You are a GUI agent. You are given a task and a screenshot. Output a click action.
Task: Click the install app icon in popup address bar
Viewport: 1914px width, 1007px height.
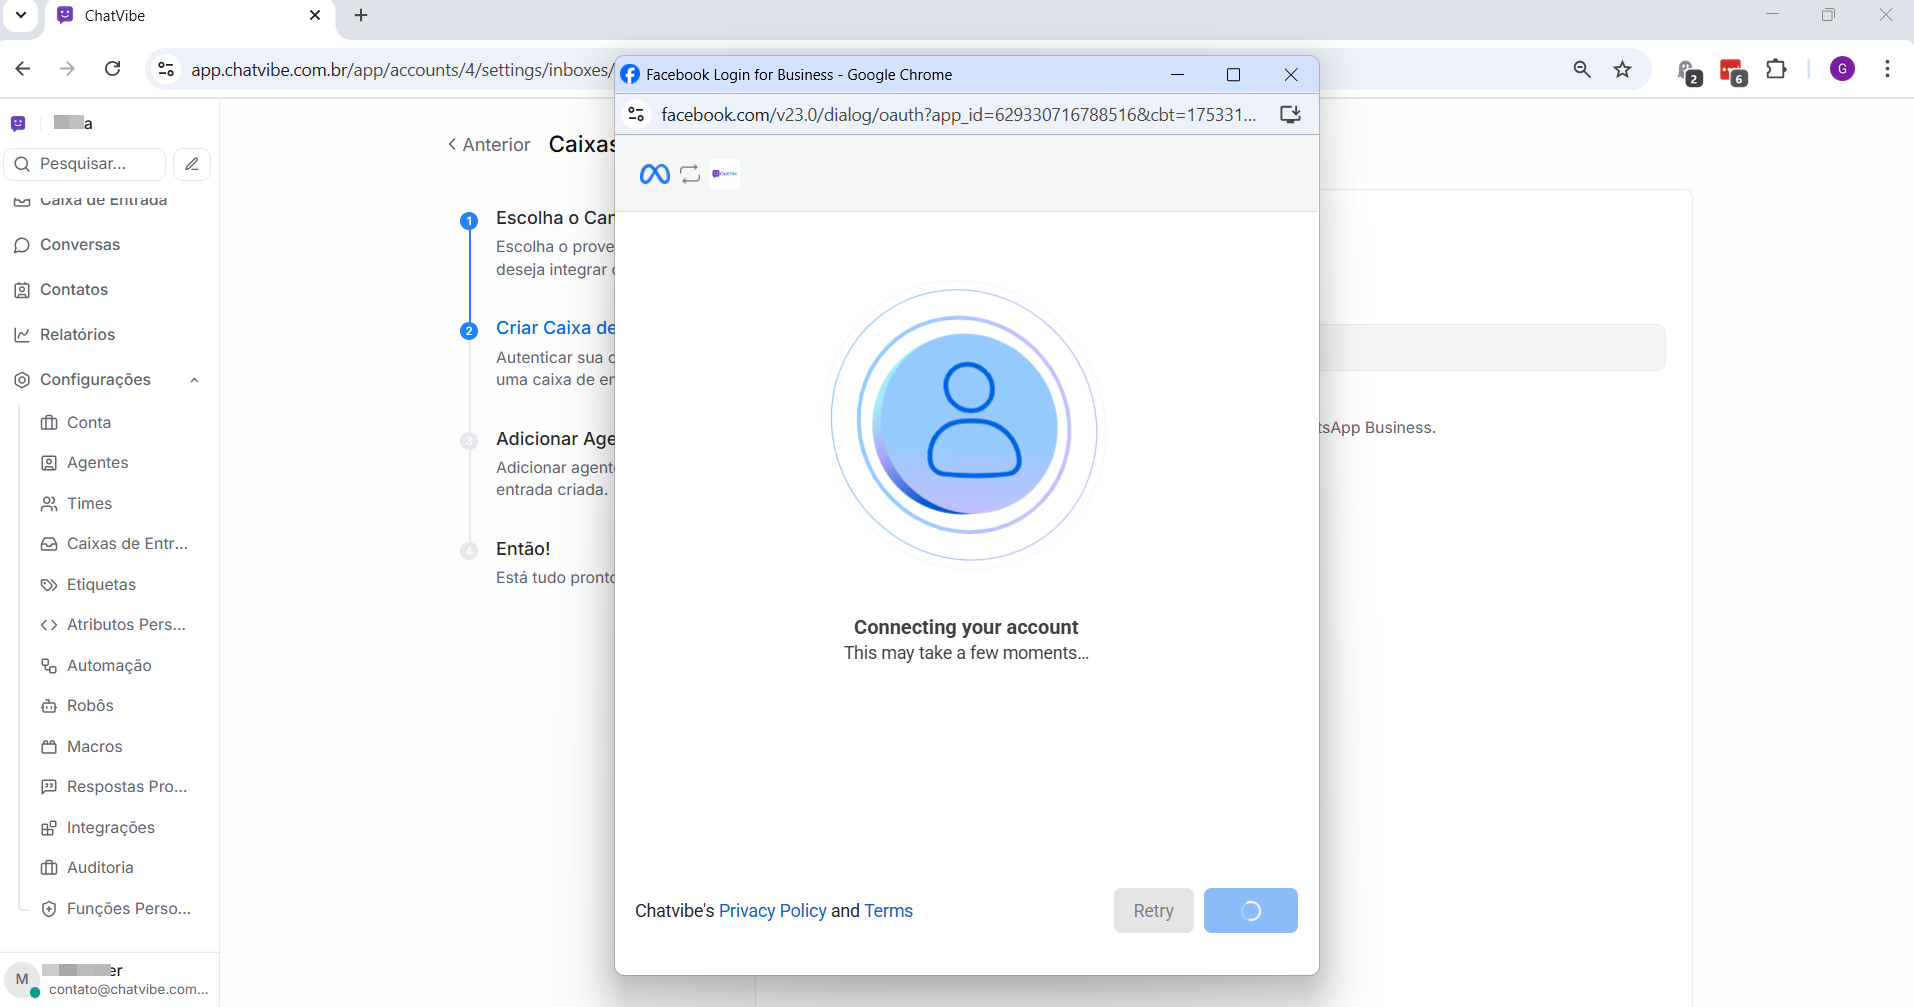pos(1290,115)
